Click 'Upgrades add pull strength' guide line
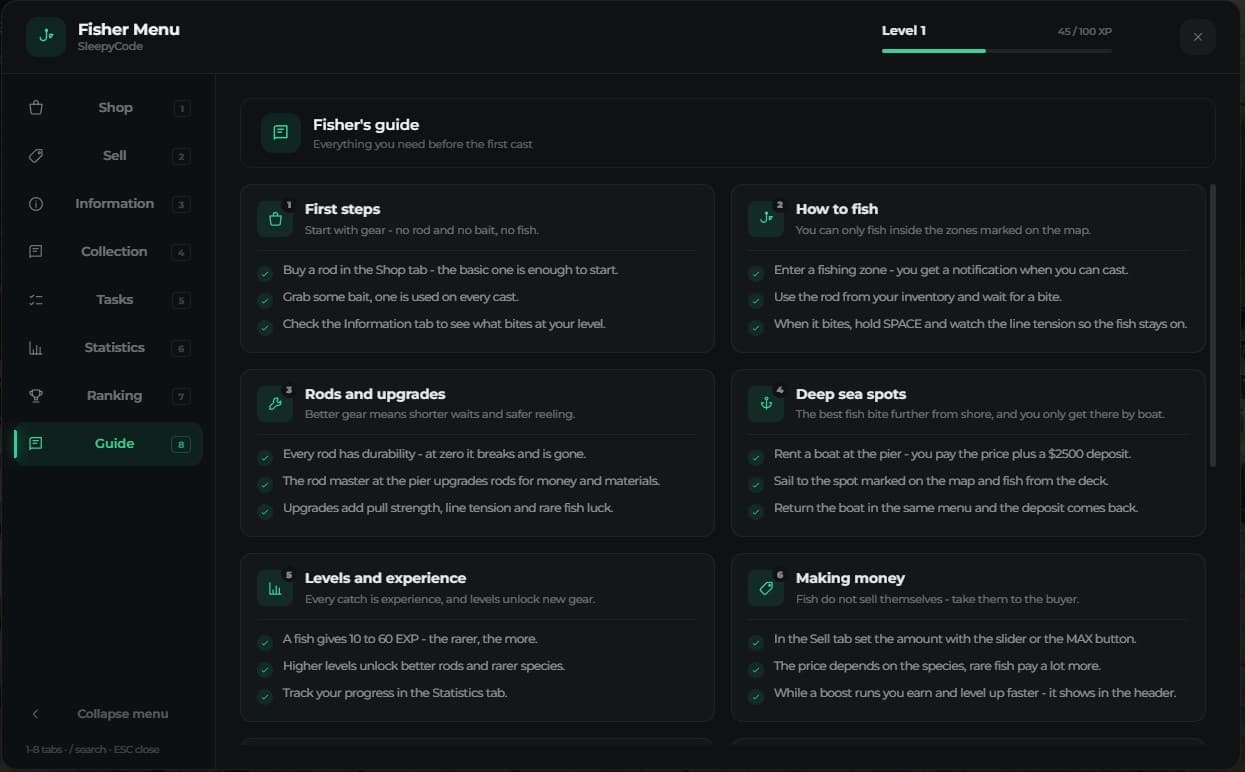Screen dimensions: 1245x772 [448, 508]
